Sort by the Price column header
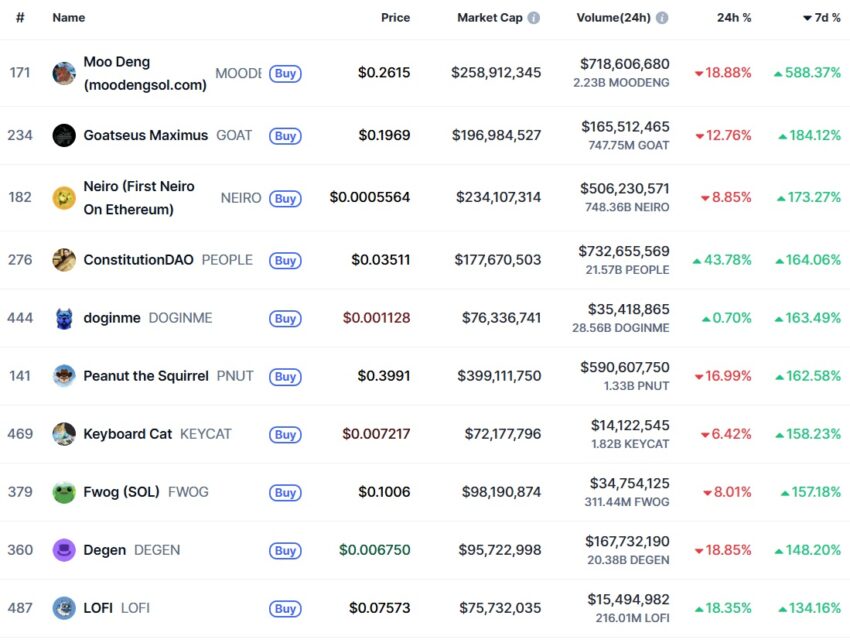This screenshot has width=850, height=643. tap(395, 18)
